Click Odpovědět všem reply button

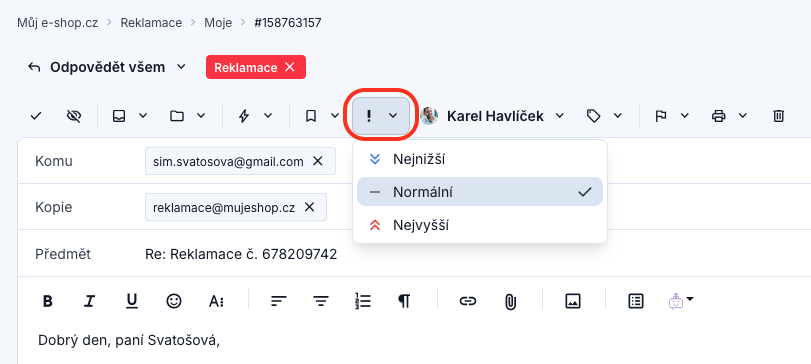click(97, 67)
